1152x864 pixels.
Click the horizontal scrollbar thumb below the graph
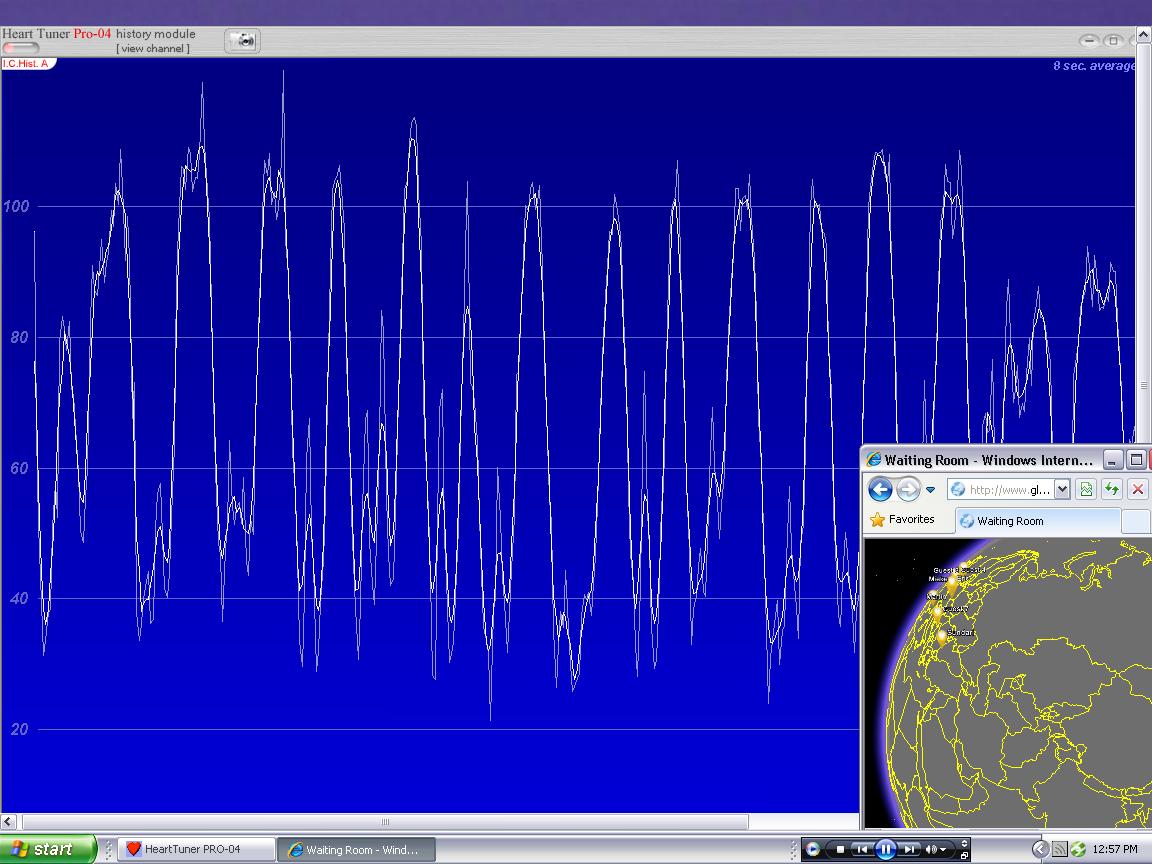coord(385,821)
